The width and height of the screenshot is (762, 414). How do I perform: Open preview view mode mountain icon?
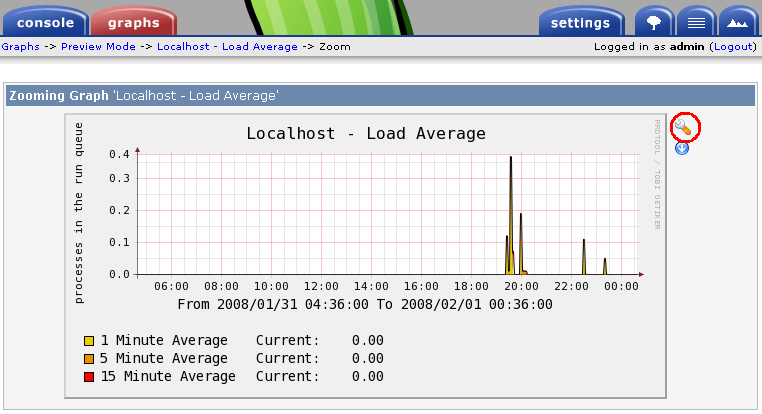737,22
